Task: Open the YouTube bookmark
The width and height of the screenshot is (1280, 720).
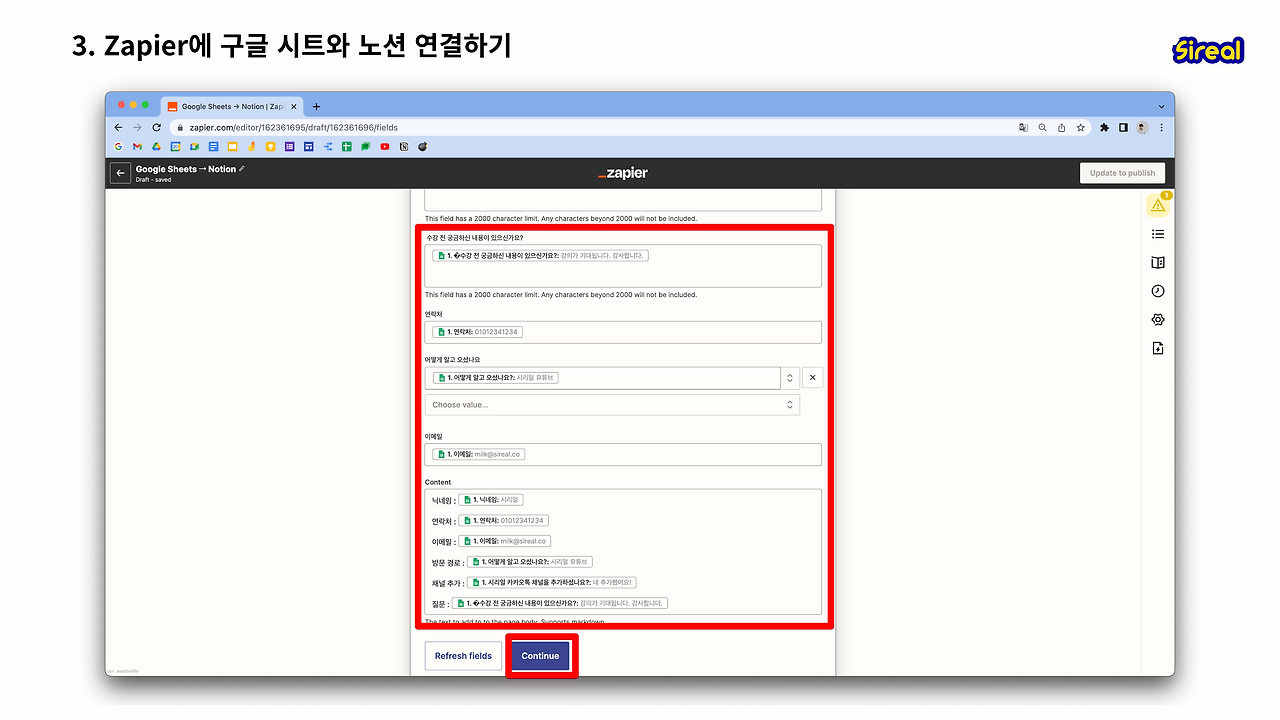Action: click(385, 146)
